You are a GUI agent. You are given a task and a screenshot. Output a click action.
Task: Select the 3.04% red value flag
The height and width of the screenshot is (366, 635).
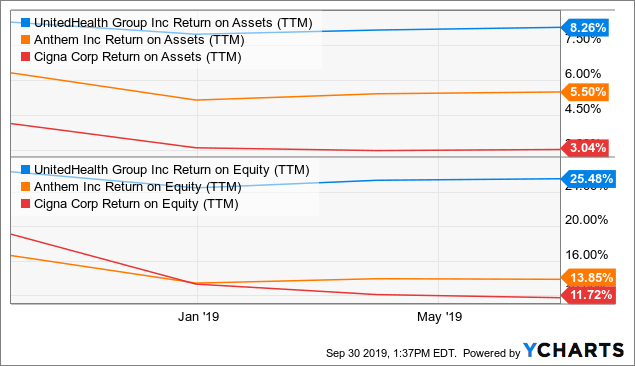click(585, 148)
